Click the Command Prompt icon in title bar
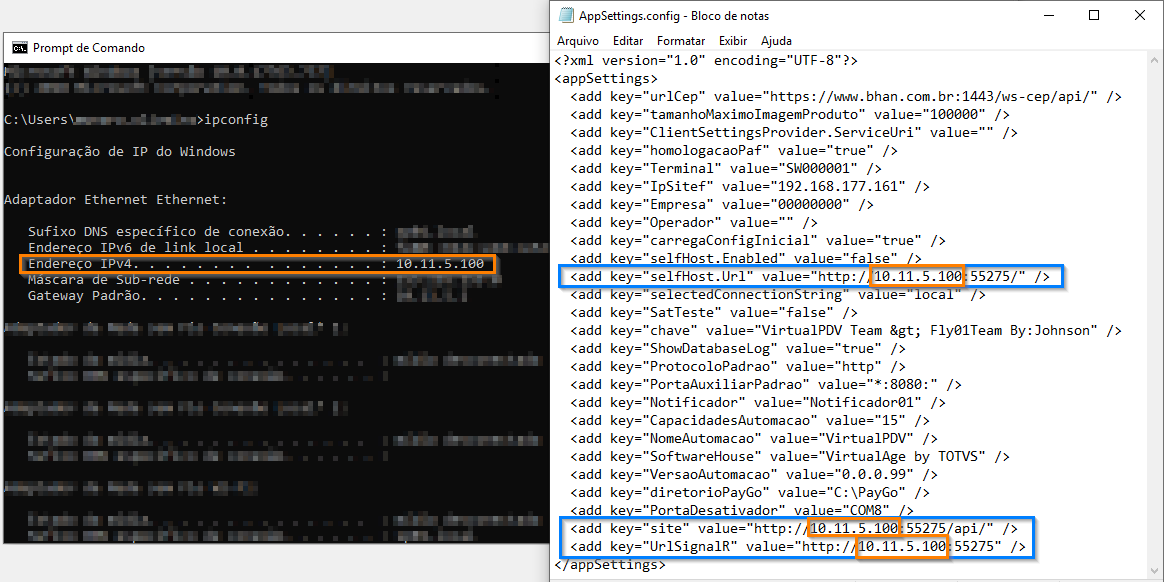1164x582 pixels. [x=20, y=48]
